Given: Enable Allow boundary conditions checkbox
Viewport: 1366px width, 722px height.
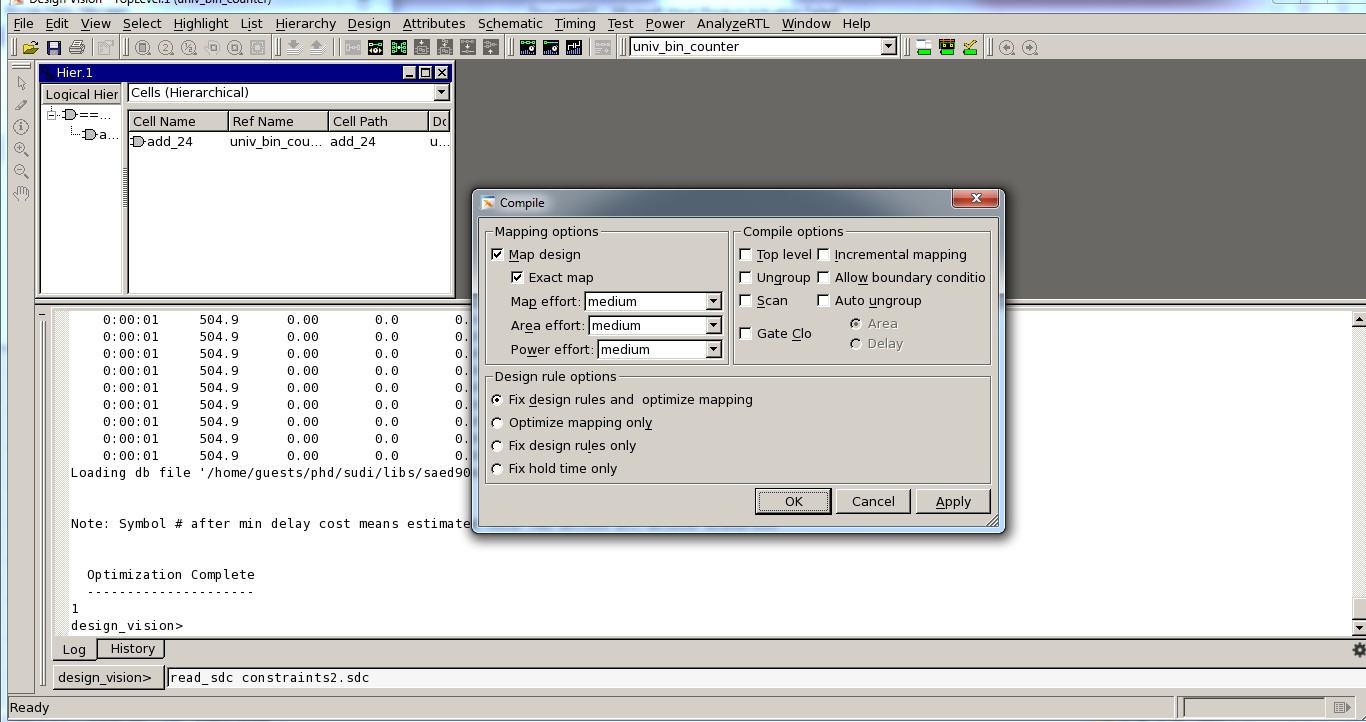Looking at the screenshot, I should pyautogui.click(x=823, y=277).
